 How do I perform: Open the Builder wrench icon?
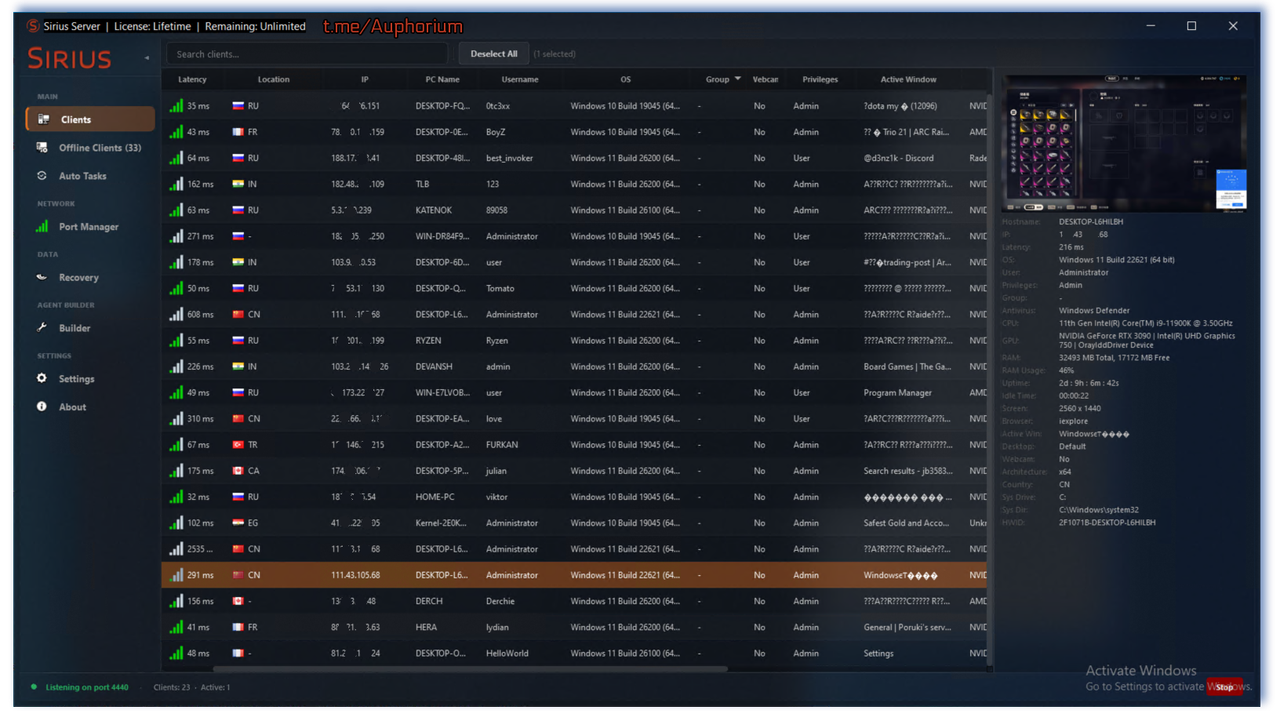(x=42, y=328)
